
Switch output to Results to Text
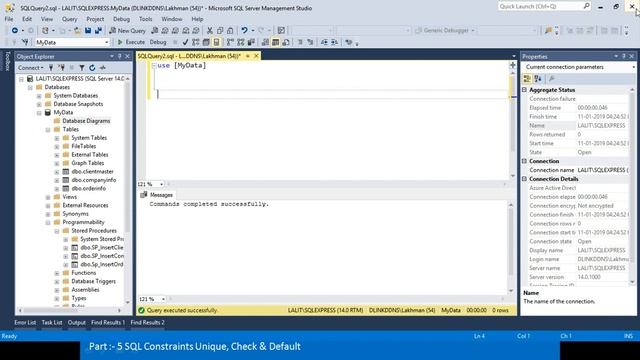[x=265, y=42]
